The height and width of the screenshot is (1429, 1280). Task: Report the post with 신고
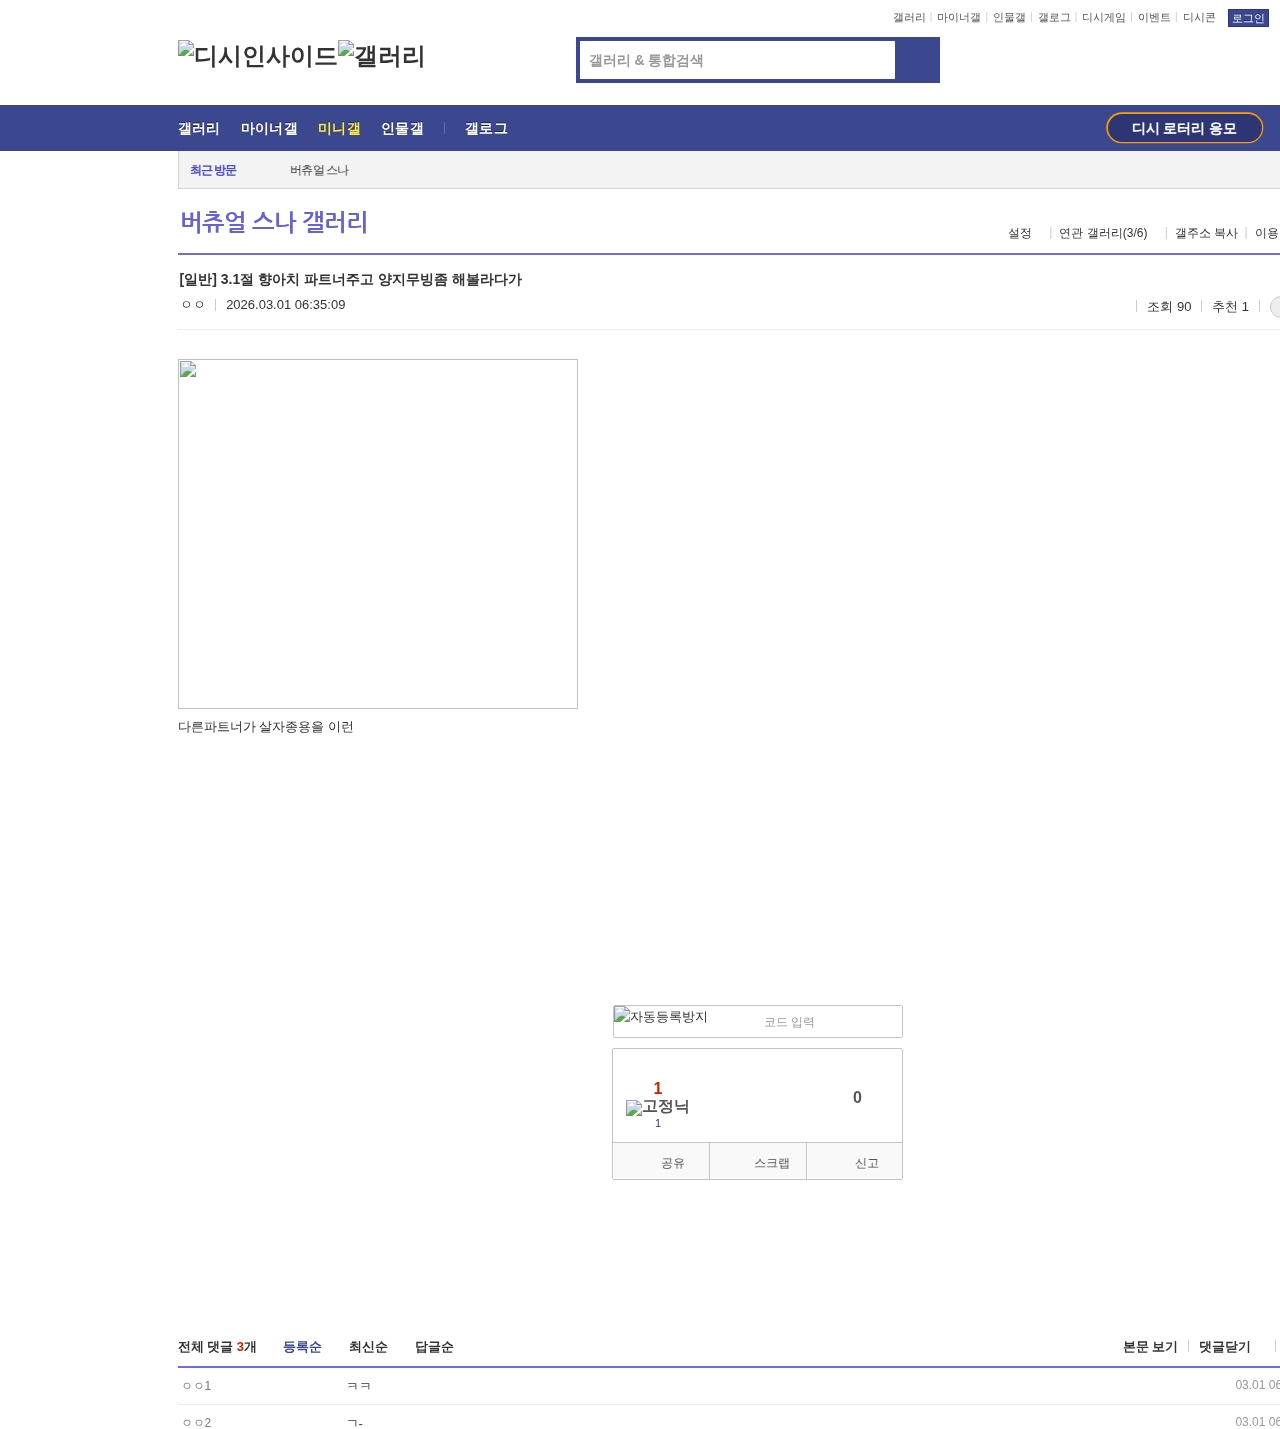tap(855, 1163)
